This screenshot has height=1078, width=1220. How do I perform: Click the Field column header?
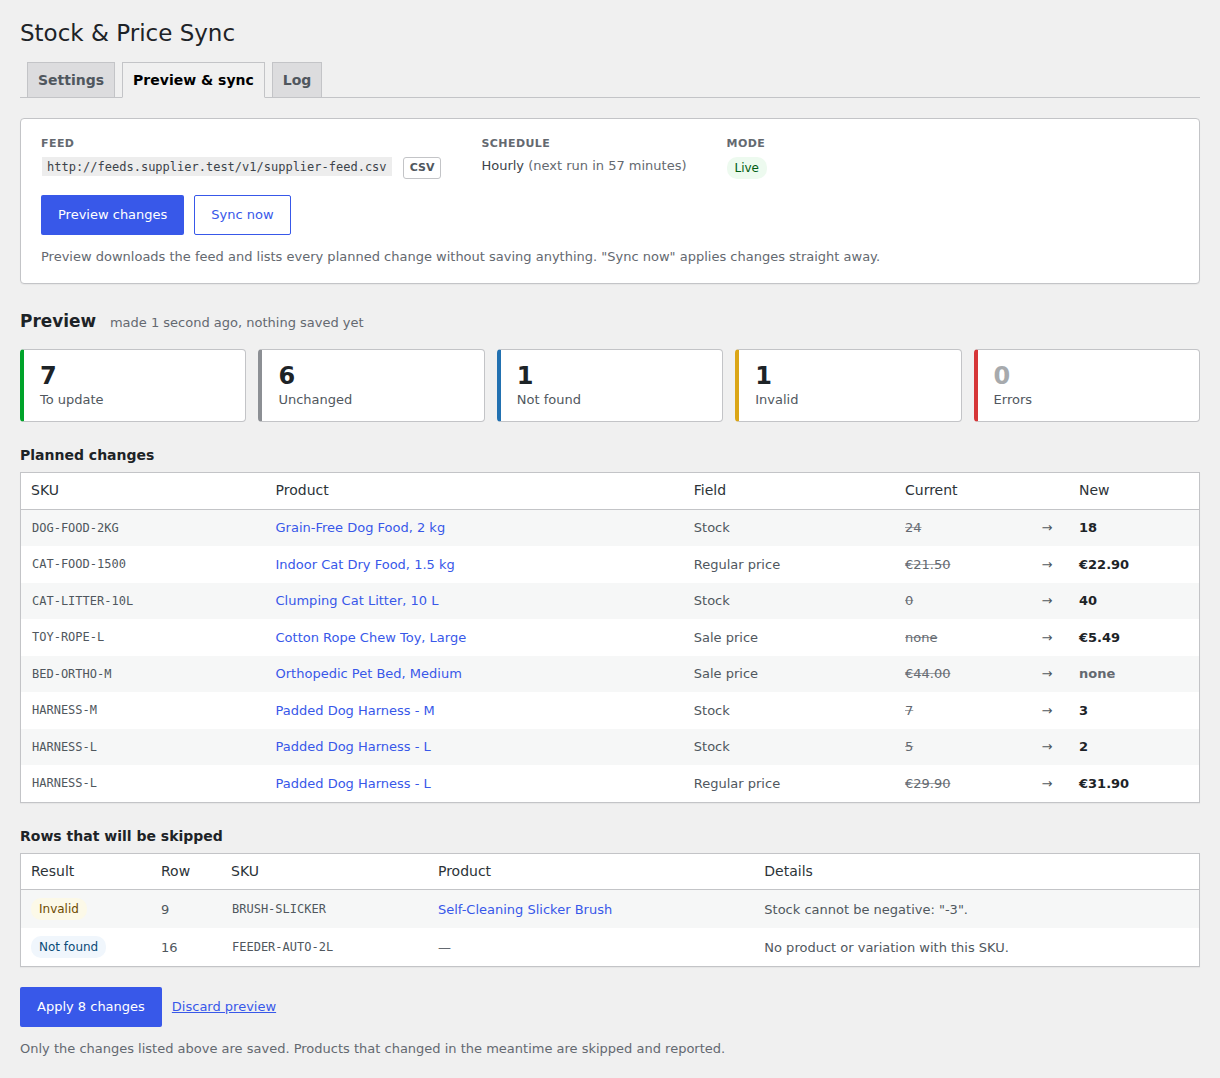coord(710,490)
